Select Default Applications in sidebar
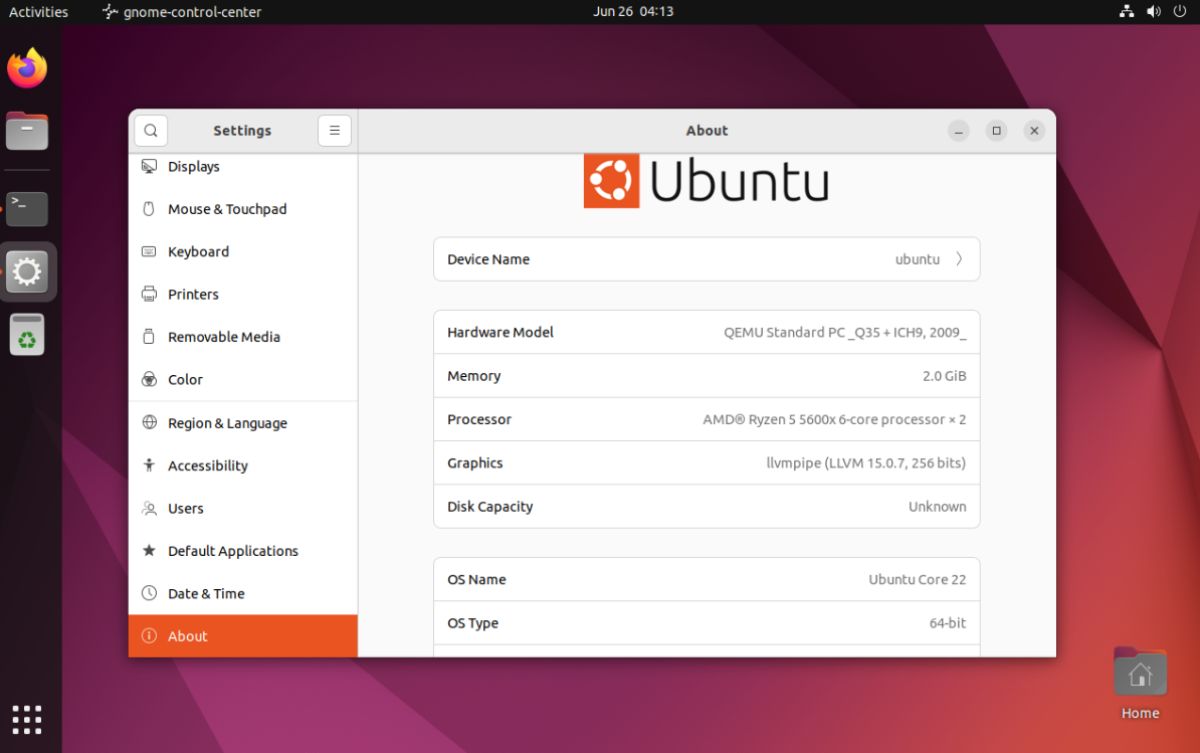 click(232, 550)
